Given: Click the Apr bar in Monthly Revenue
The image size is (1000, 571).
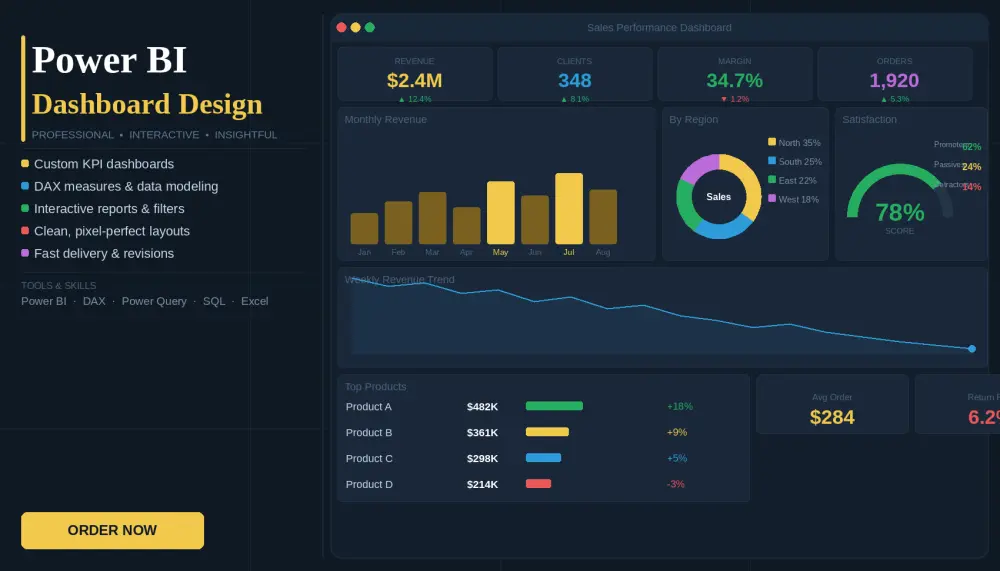Looking at the screenshot, I should point(466,225).
